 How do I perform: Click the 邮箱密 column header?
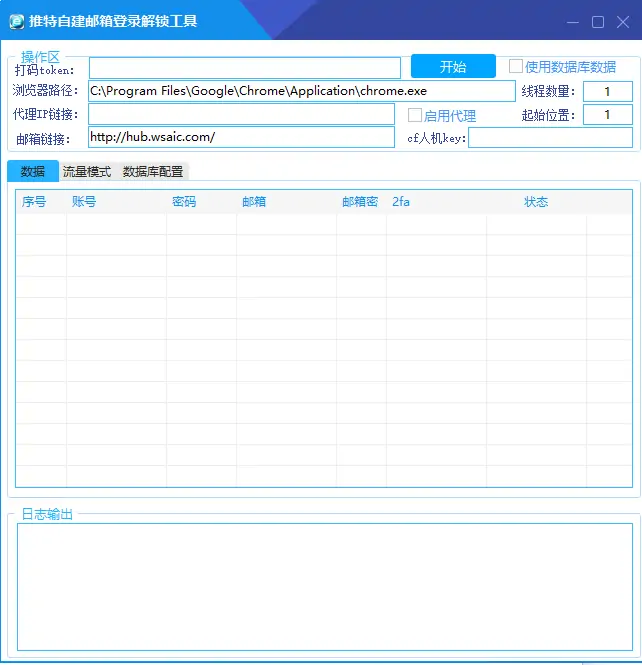pyautogui.click(x=361, y=201)
